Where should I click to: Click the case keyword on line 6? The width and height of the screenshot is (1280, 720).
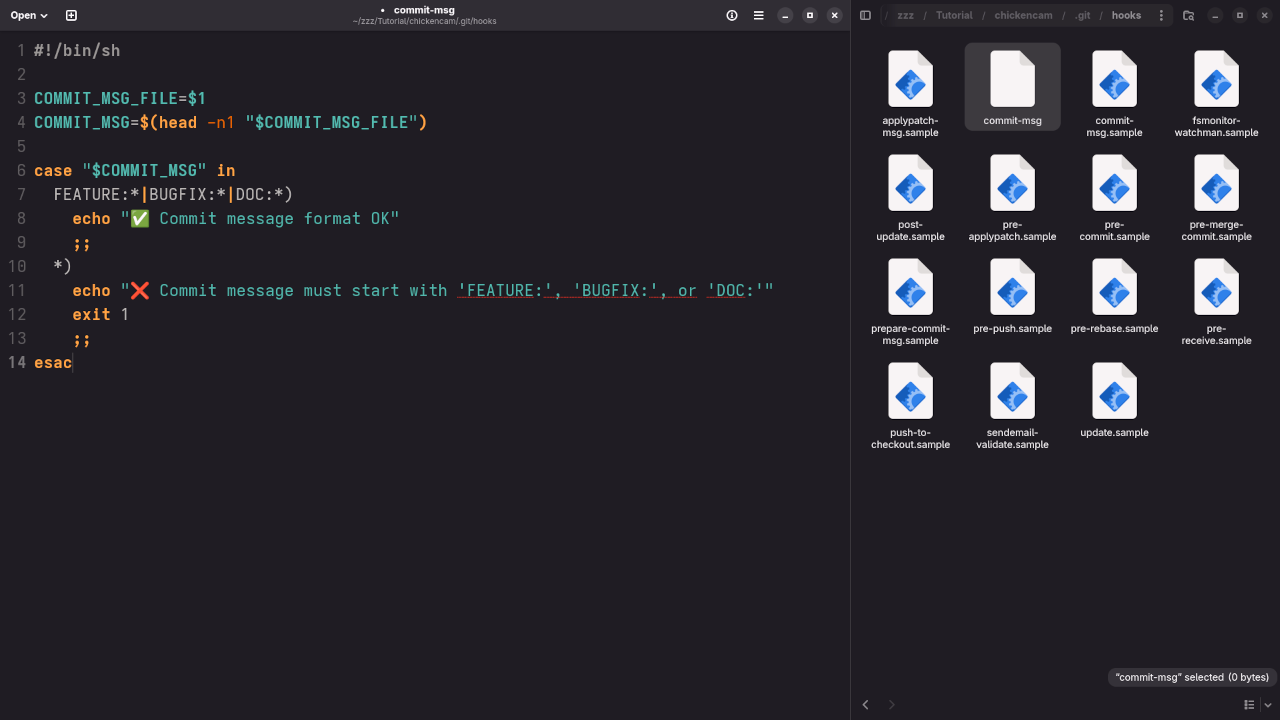(x=53, y=170)
